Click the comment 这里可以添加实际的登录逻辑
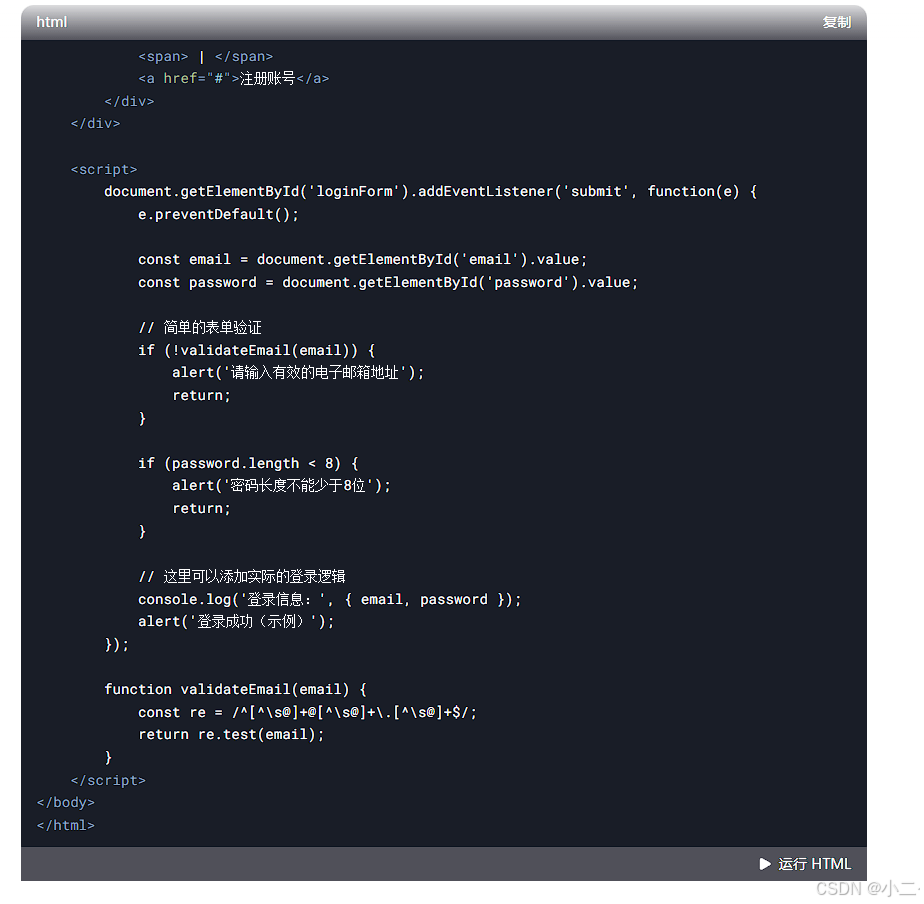The height and width of the screenshot is (904, 924). click(x=242, y=576)
